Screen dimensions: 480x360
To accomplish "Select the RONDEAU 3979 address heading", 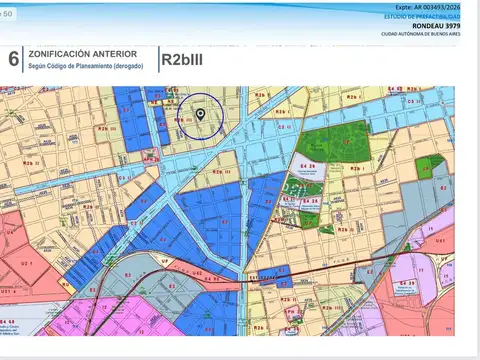I will coord(436,26).
